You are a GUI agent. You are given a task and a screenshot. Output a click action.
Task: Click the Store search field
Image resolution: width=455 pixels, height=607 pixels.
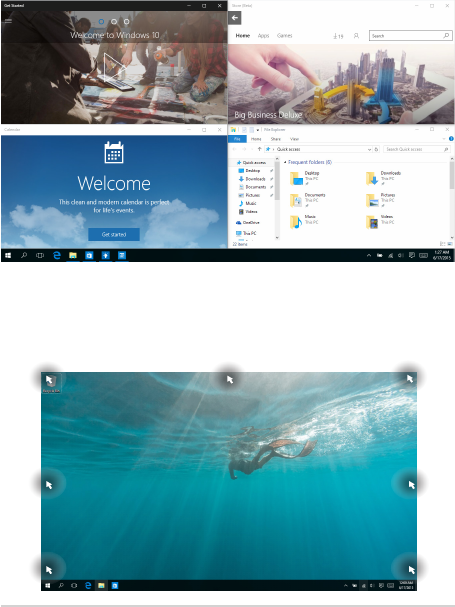click(x=410, y=36)
